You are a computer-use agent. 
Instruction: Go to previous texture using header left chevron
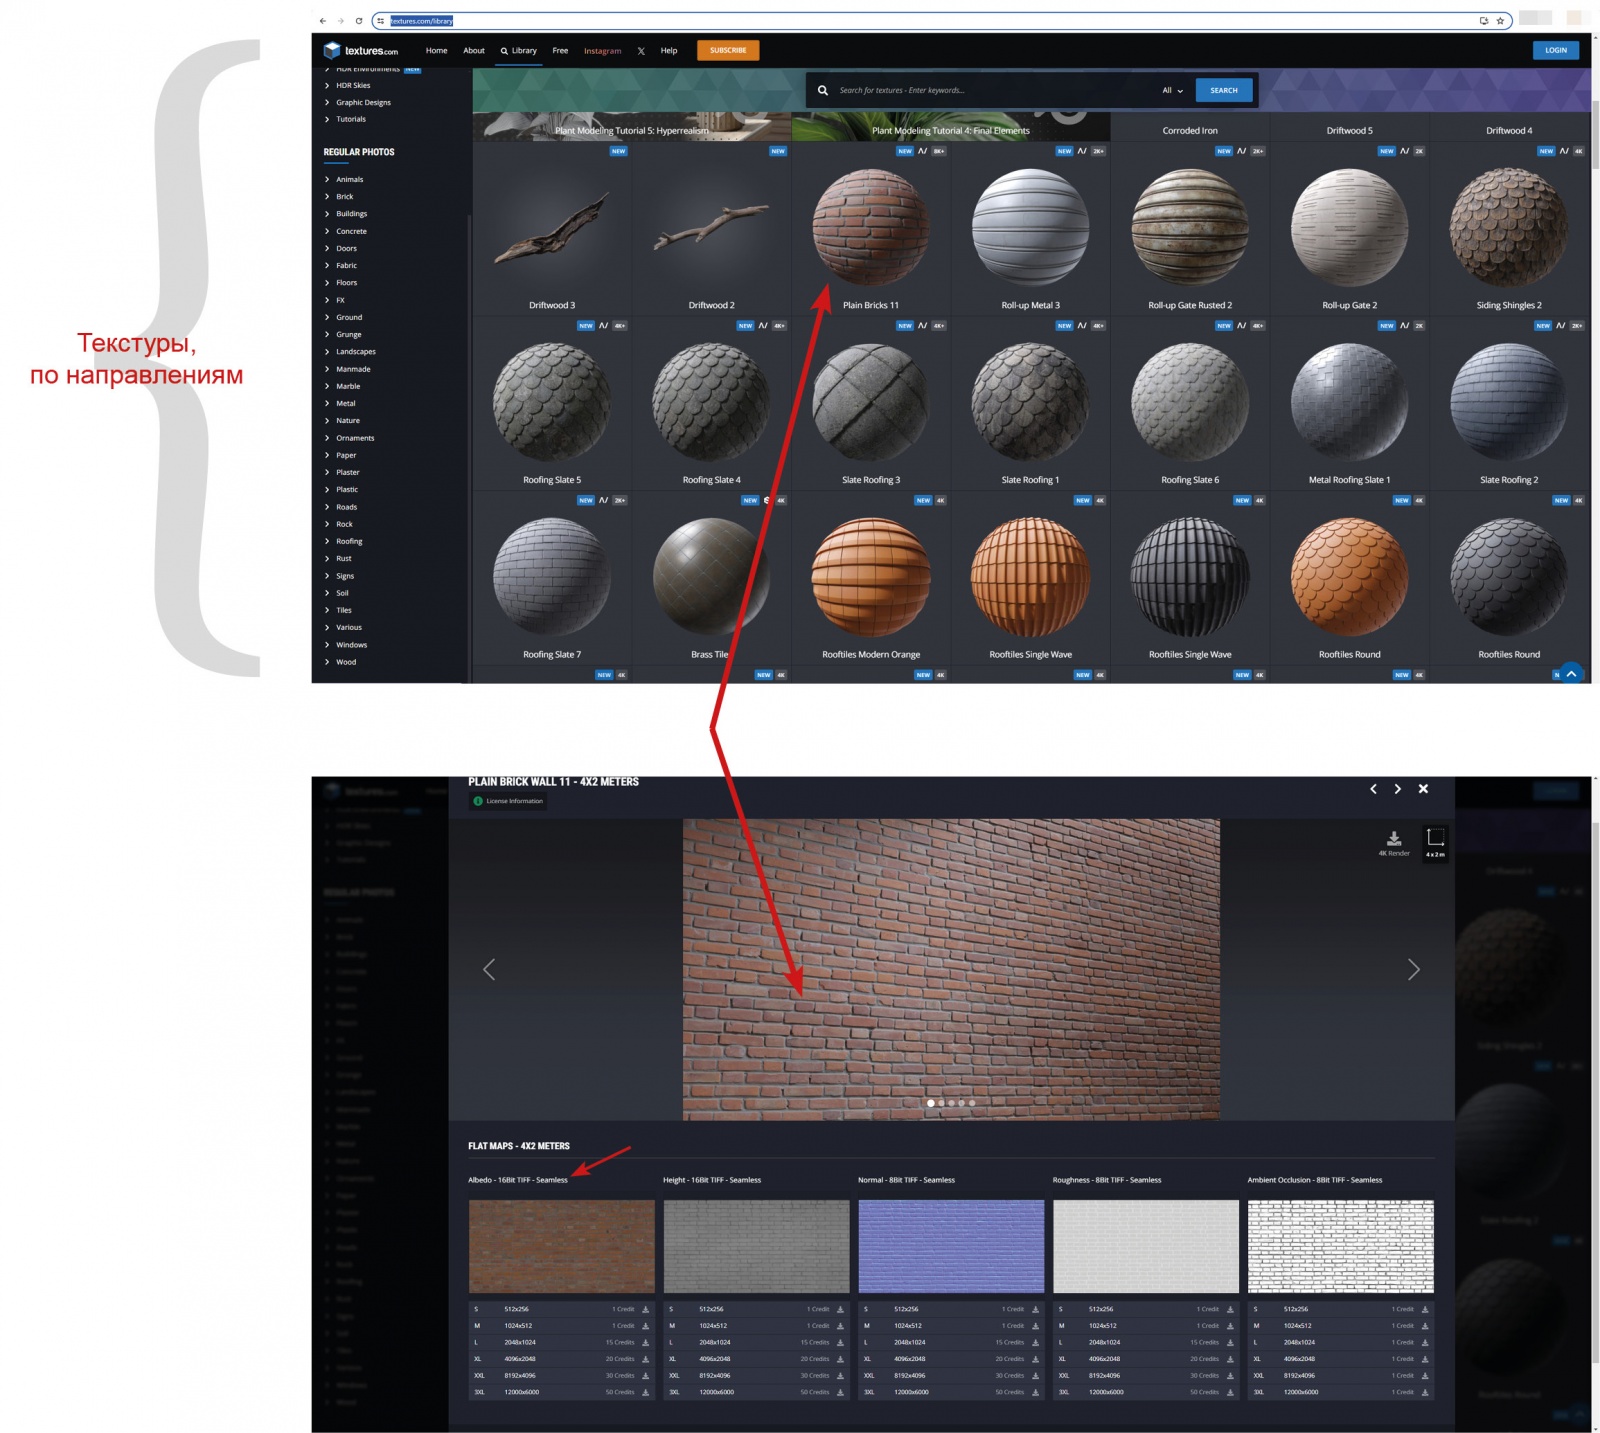pos(1373,789)
